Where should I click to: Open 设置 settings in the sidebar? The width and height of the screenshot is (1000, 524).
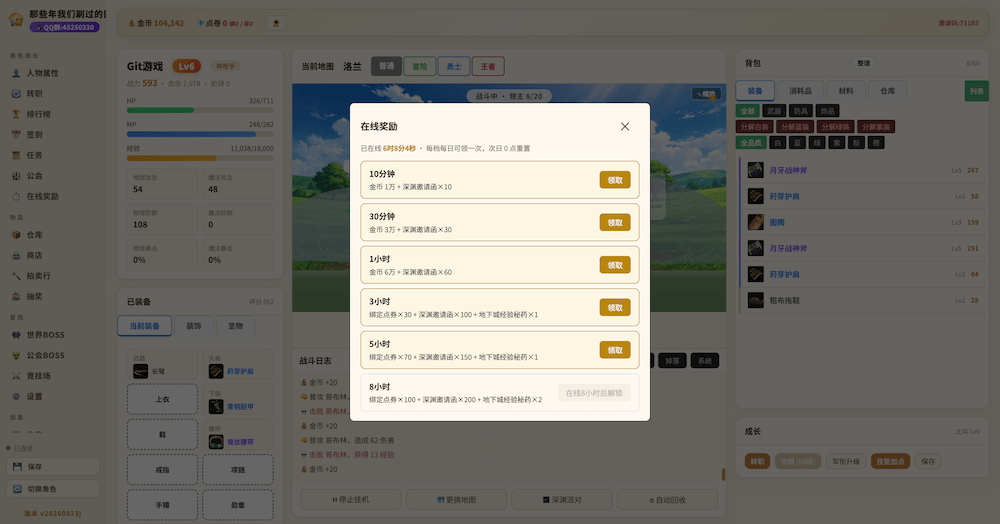[x=54, y=397]
